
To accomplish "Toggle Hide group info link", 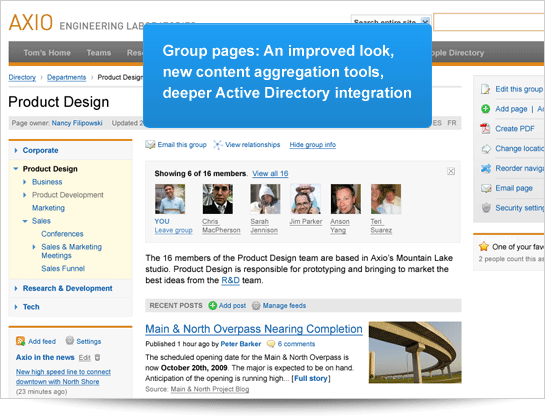I will (312, 145).
